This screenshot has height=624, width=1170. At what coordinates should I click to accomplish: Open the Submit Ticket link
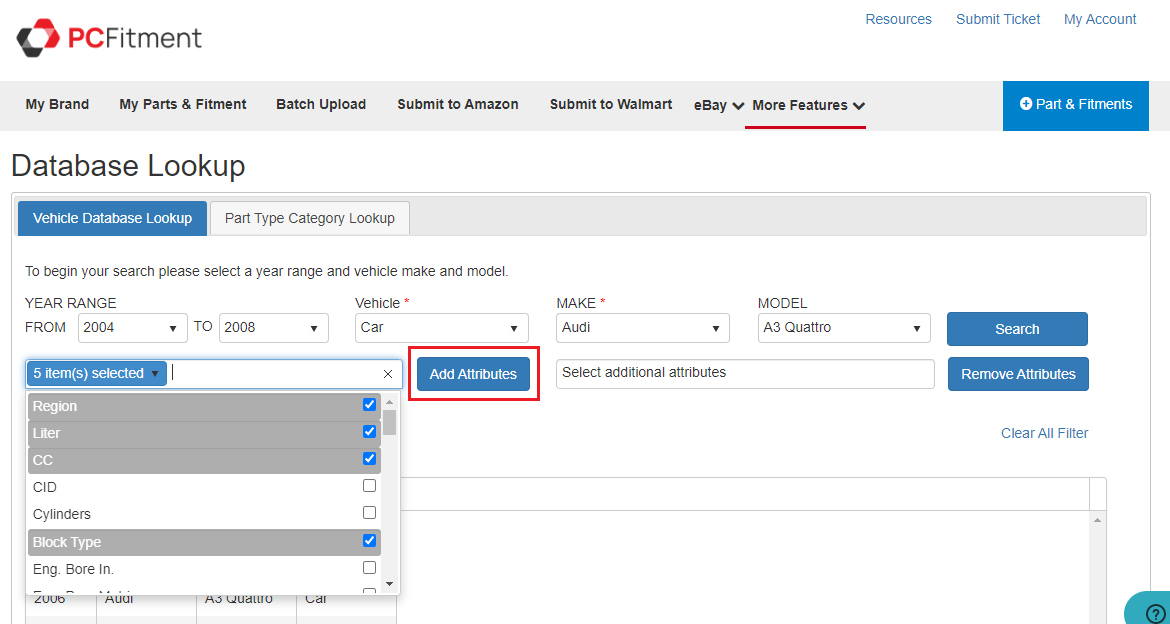pos(997,19)
